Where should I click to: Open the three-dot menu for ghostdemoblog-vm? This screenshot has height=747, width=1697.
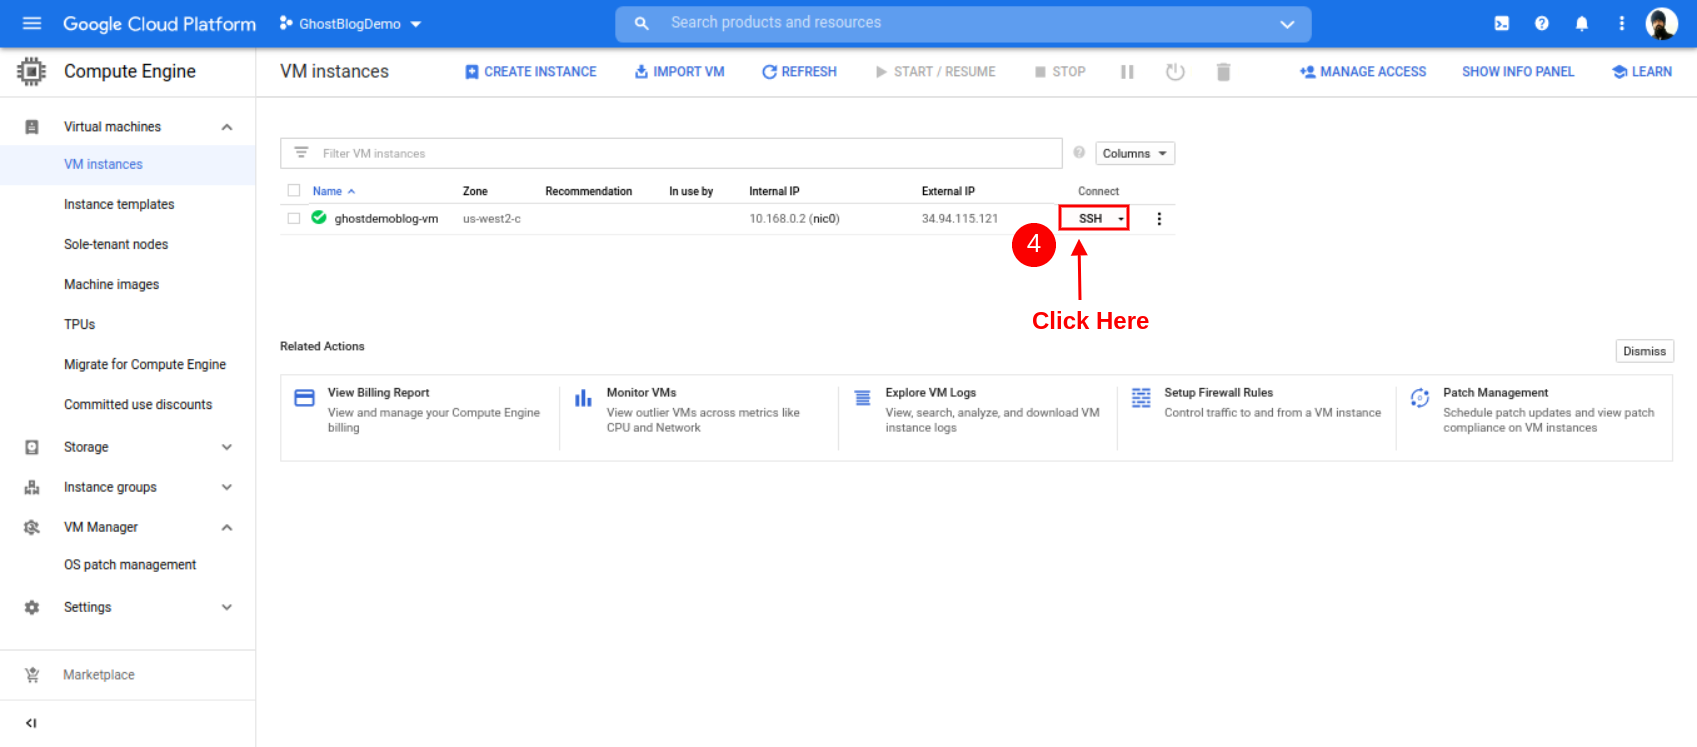(x=1159, y=219)
